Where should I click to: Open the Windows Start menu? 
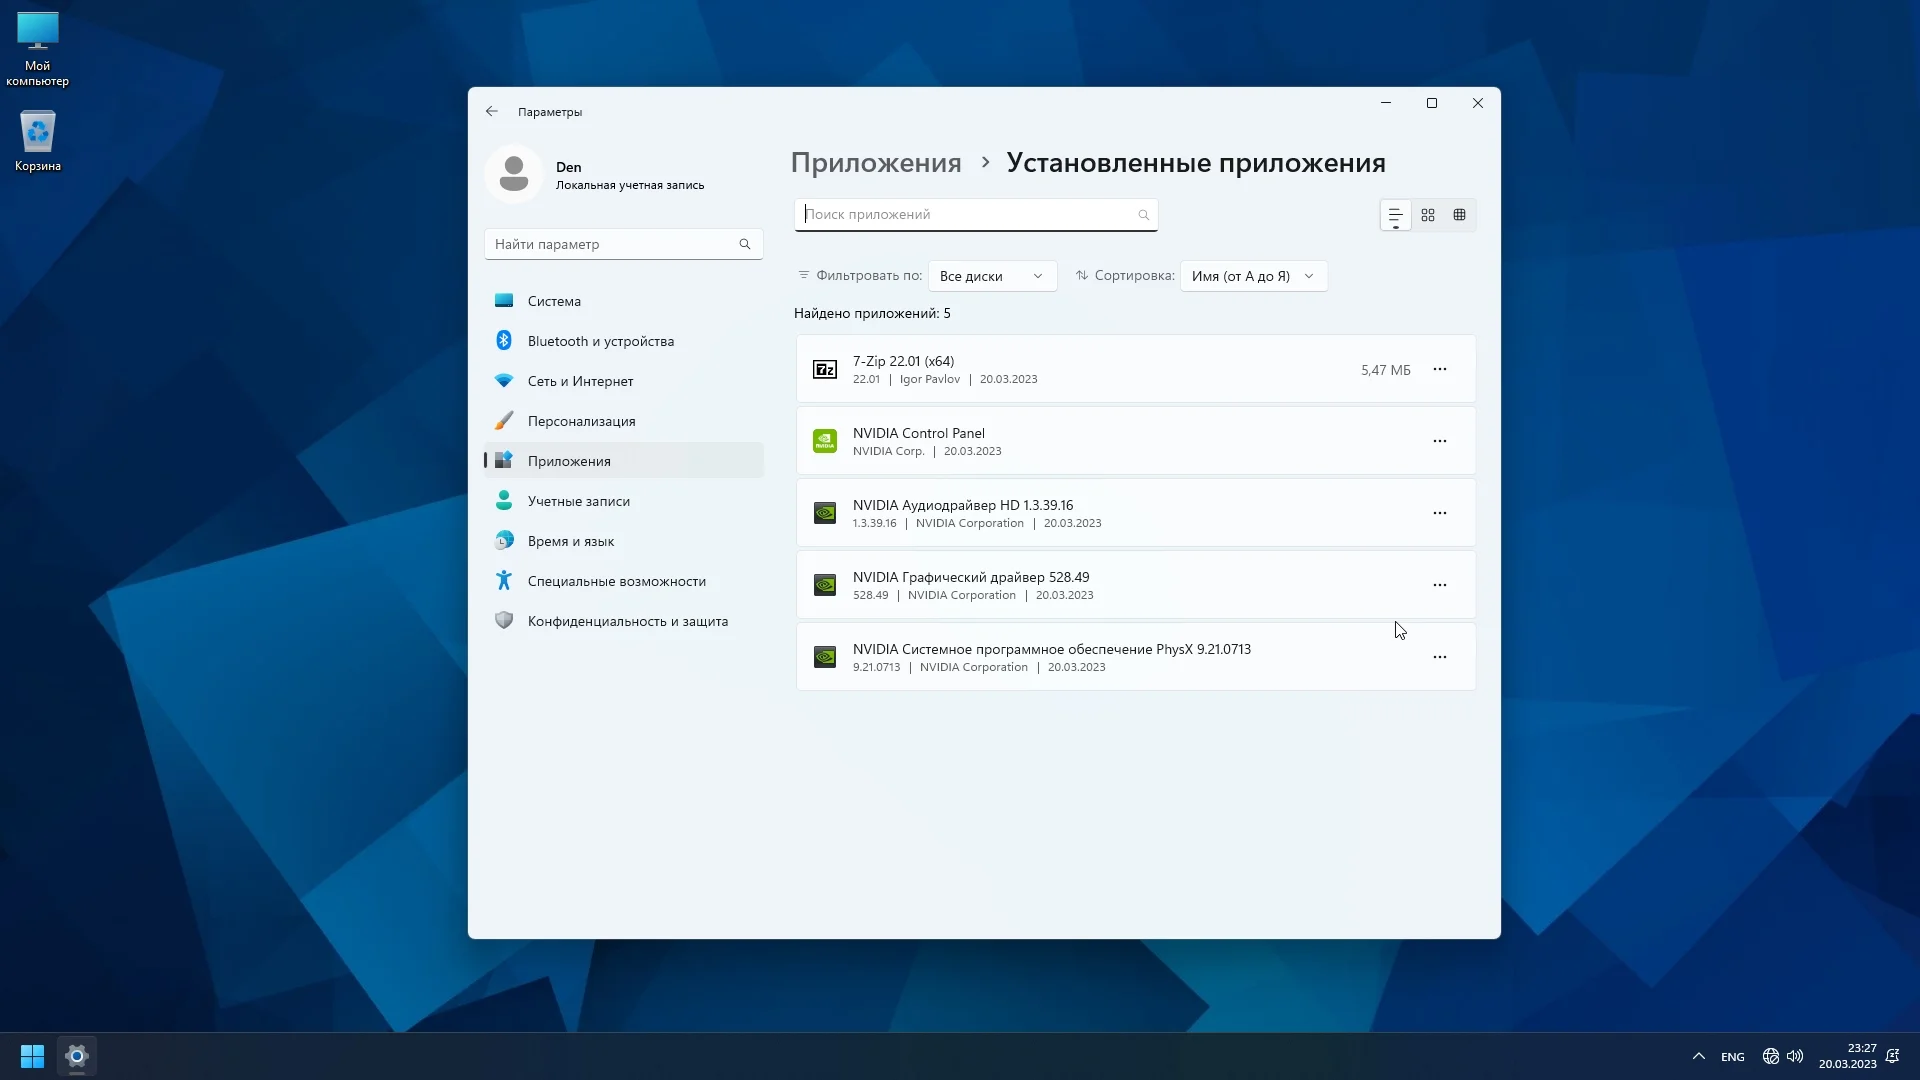(32, 1056)
